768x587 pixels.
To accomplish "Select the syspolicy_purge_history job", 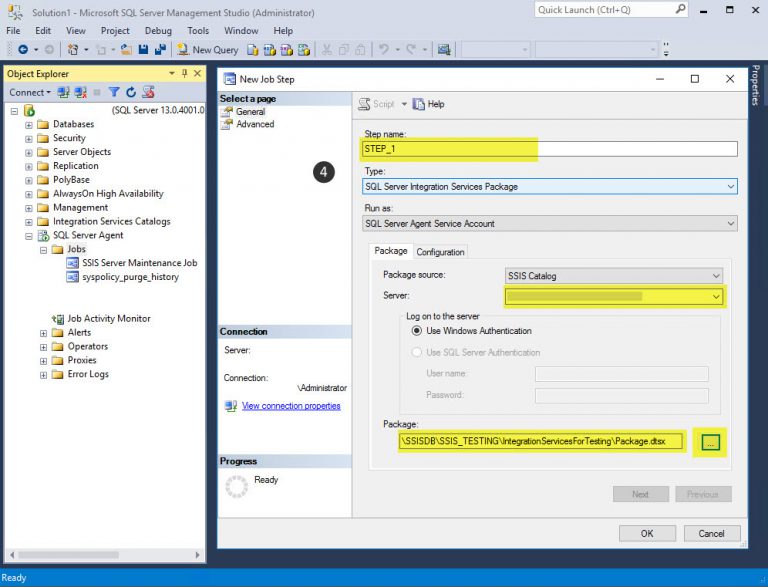I will click(x=130, y=277).
